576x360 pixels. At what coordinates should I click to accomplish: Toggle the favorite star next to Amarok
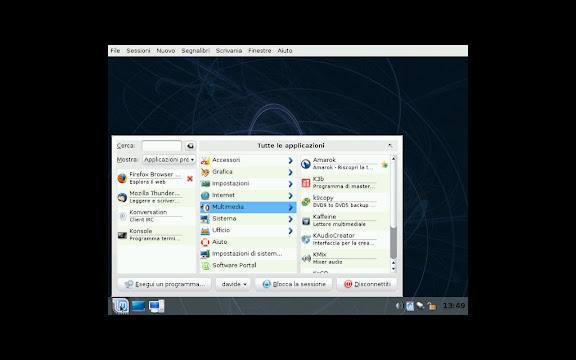[385, 164]
